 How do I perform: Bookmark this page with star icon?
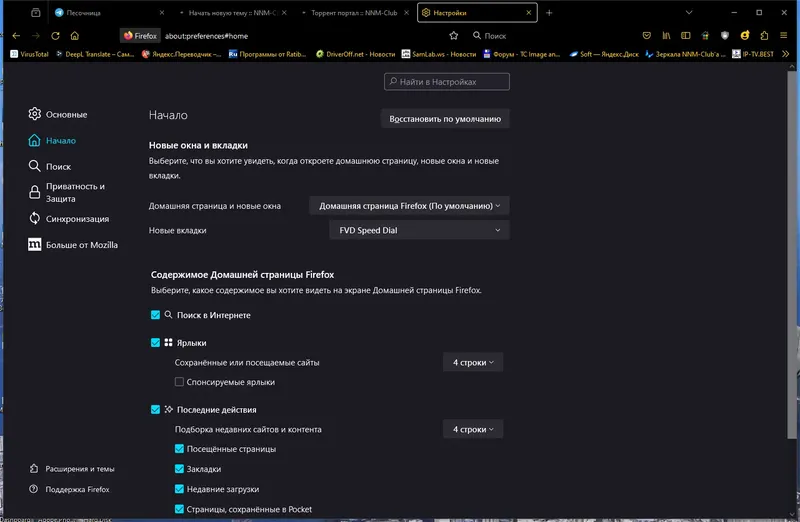coord(453,35)
